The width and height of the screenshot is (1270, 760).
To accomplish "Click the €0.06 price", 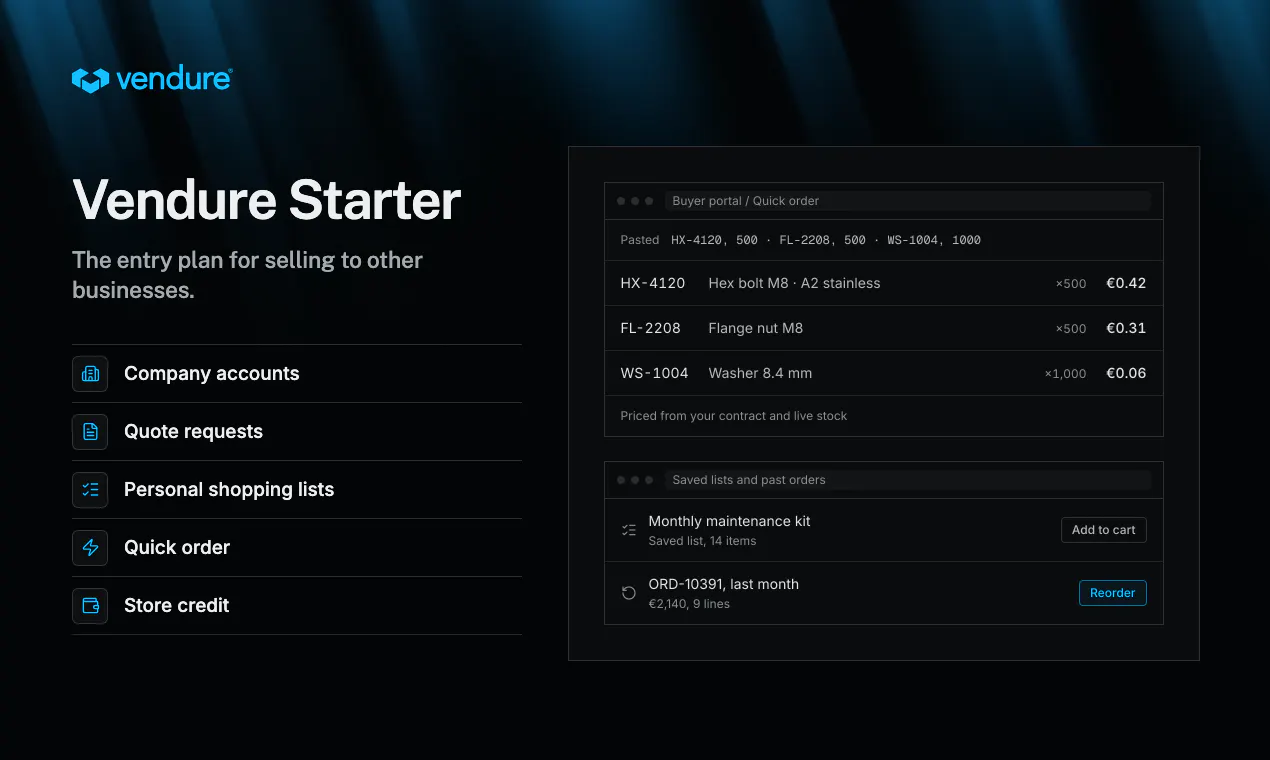I will pyautogui.click(x=1126, y=373).
